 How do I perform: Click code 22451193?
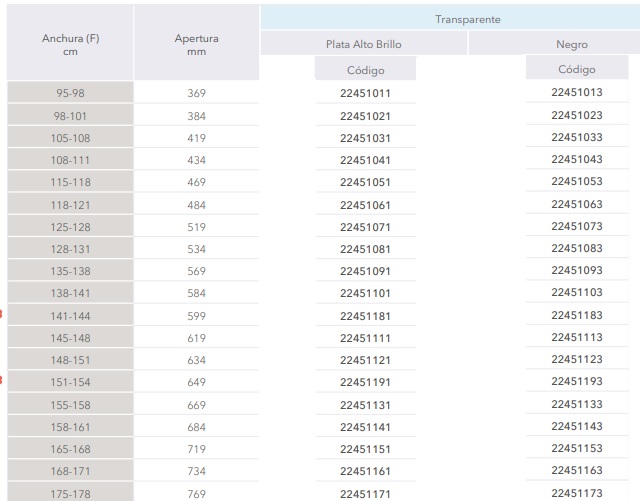click(x=577, y=381)
